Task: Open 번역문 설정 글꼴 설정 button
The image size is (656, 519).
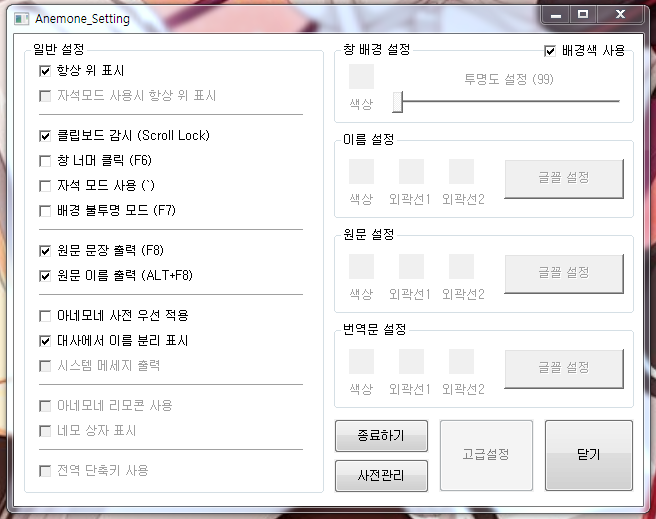Action: point(564,368)
